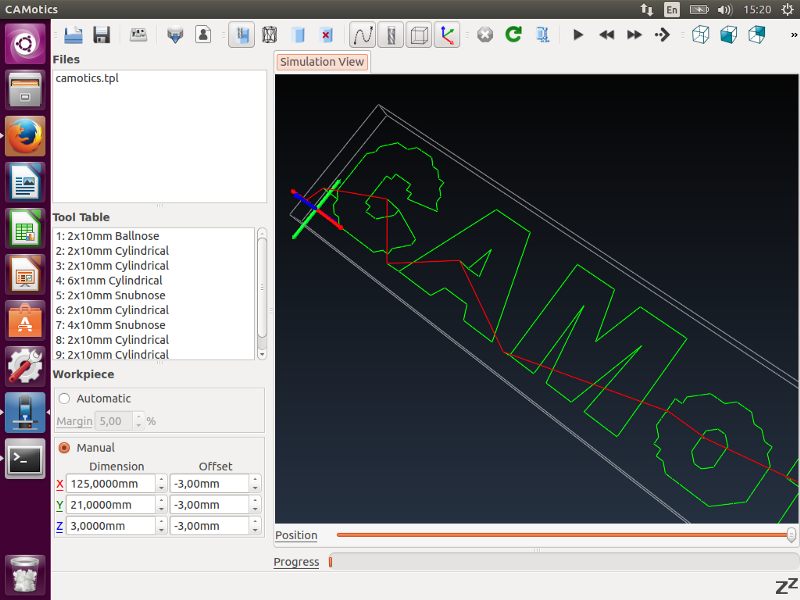Save the project with the floppy disk icon
The height and width of the screenshot is (600, 800).
click(x=102, y=35)
